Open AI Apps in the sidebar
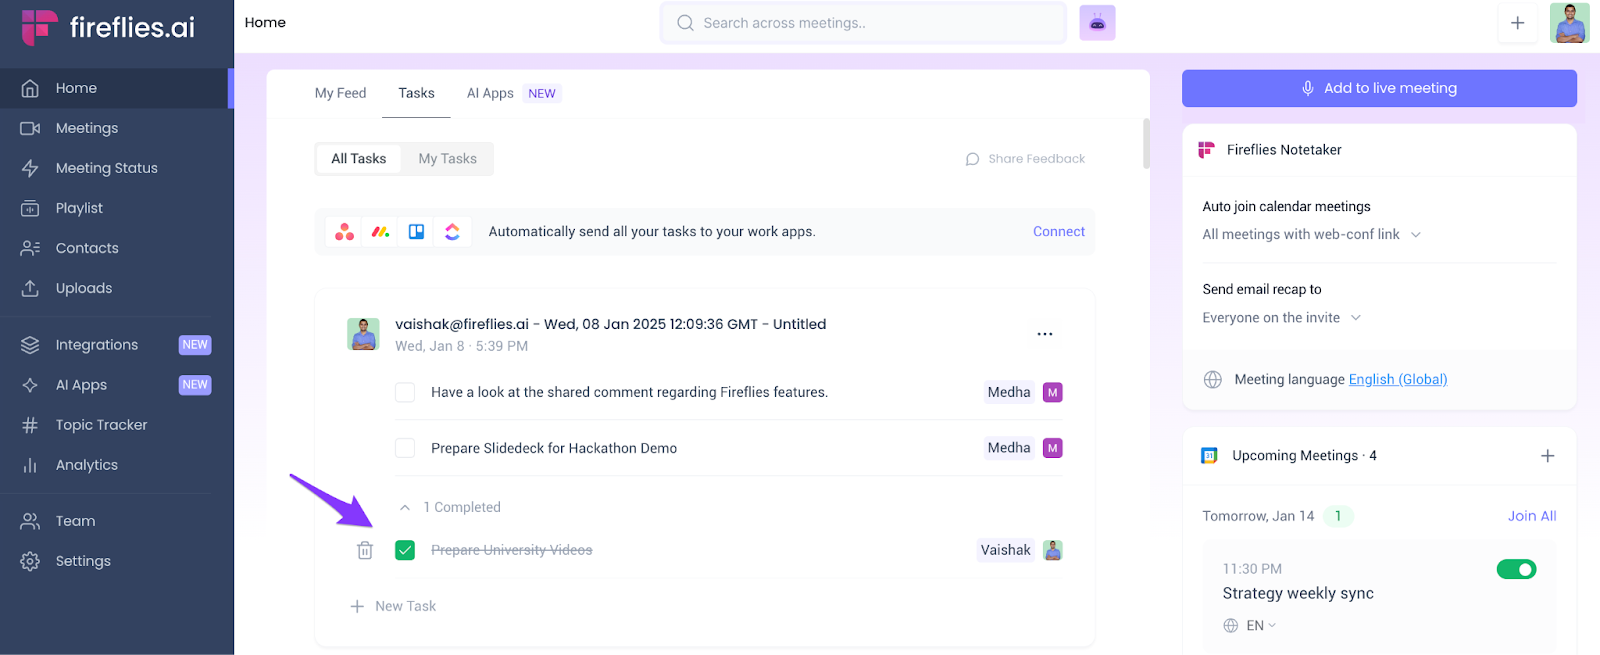Viewport: 1600px width, 655px height. 116,385
